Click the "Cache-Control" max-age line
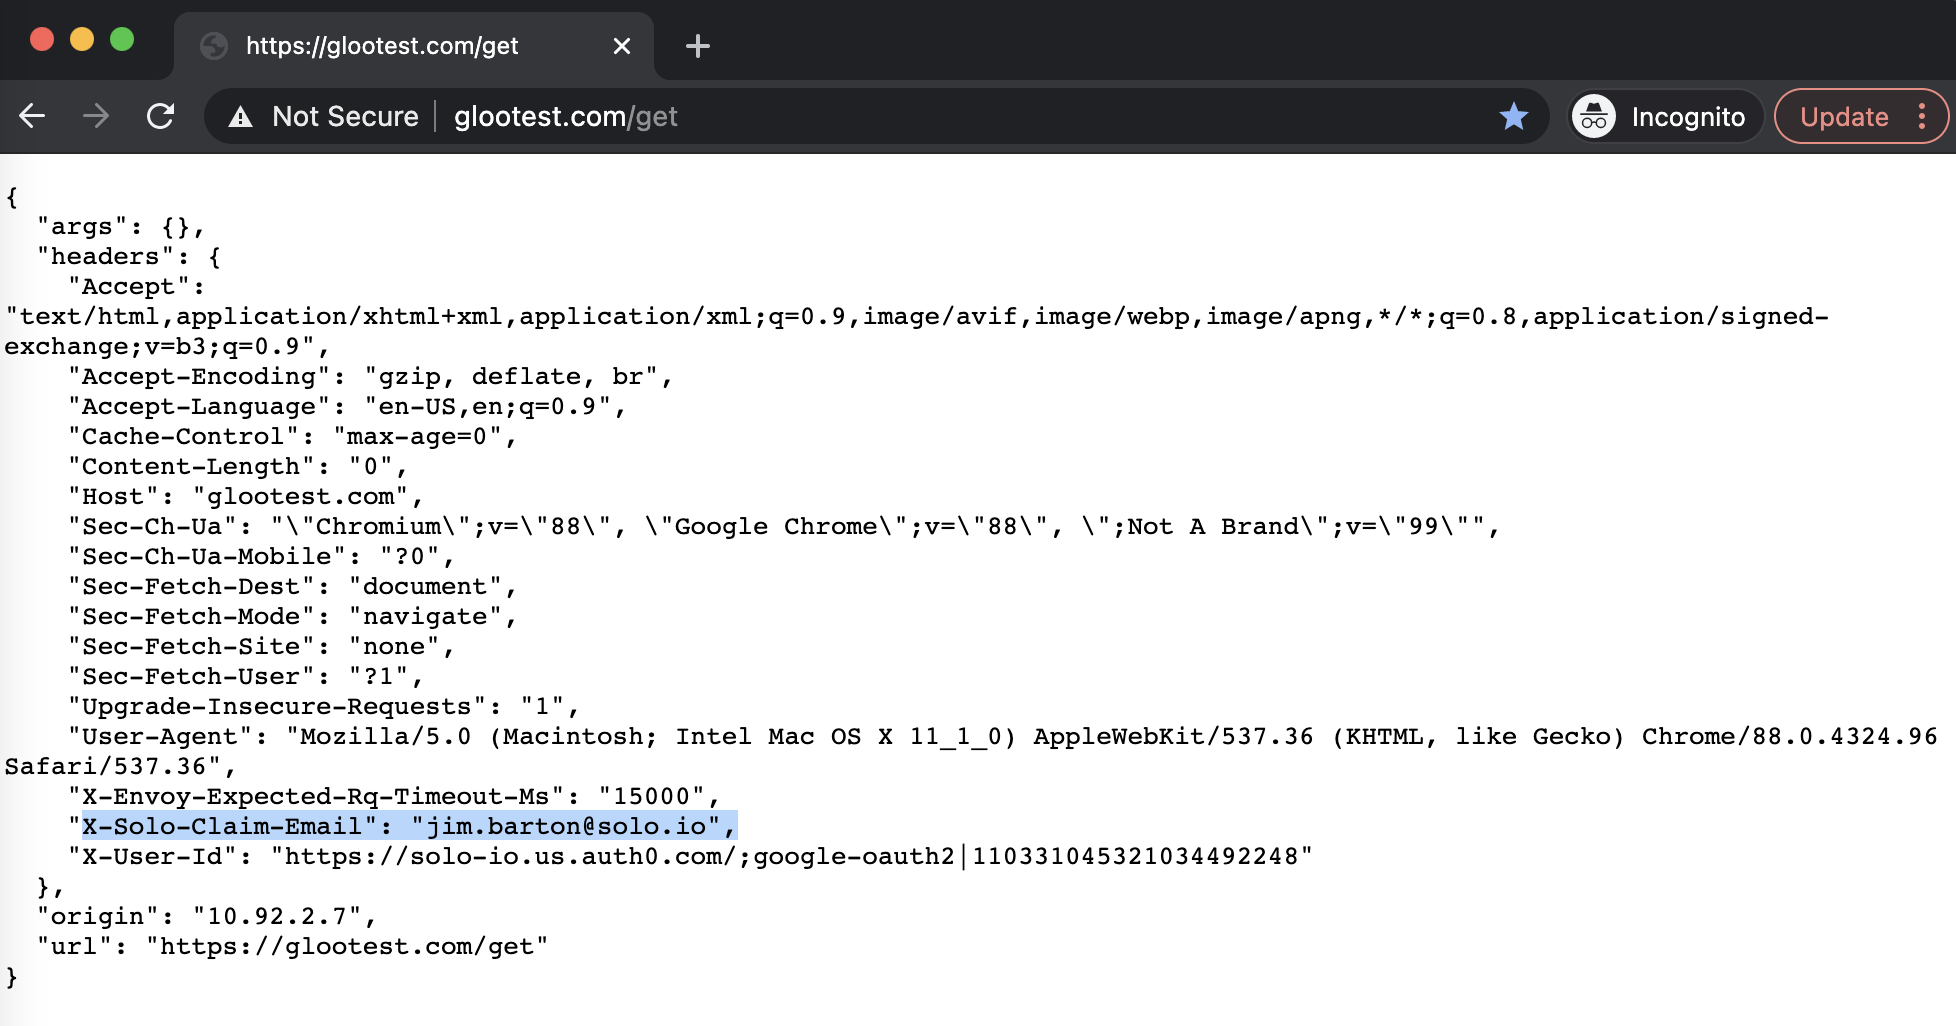Image resolution: width=1956 pixels, height=1026 pixels. click(x=292, y=436)
